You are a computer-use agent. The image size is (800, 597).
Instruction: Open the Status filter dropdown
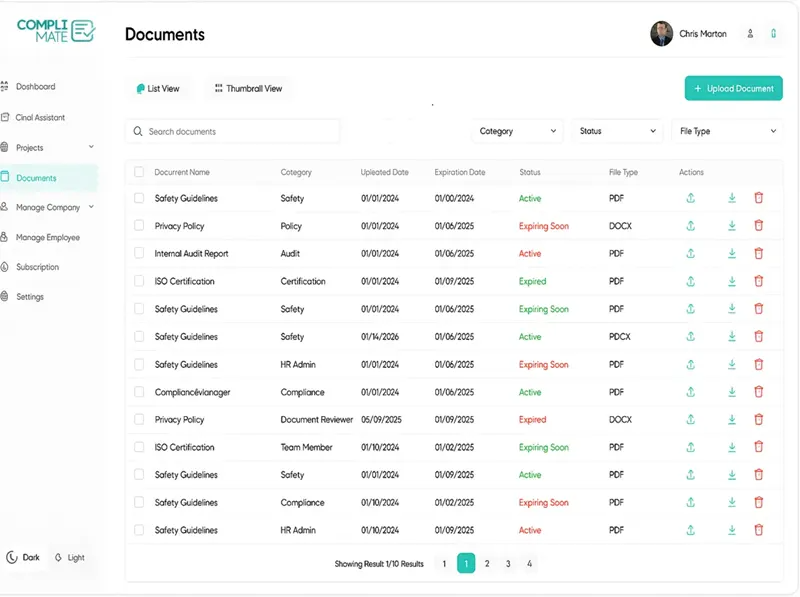coord(617,131)
